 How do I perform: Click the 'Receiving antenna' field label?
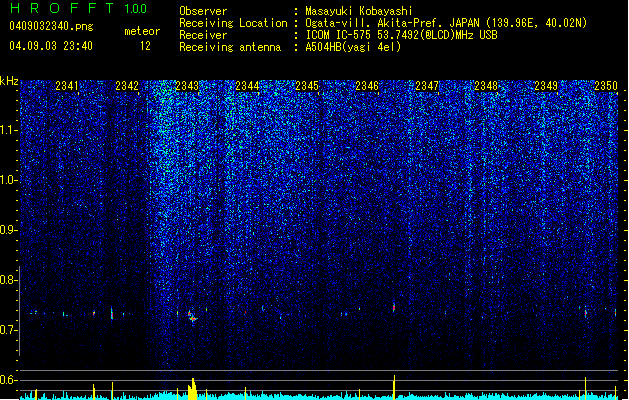coord(230,47)
